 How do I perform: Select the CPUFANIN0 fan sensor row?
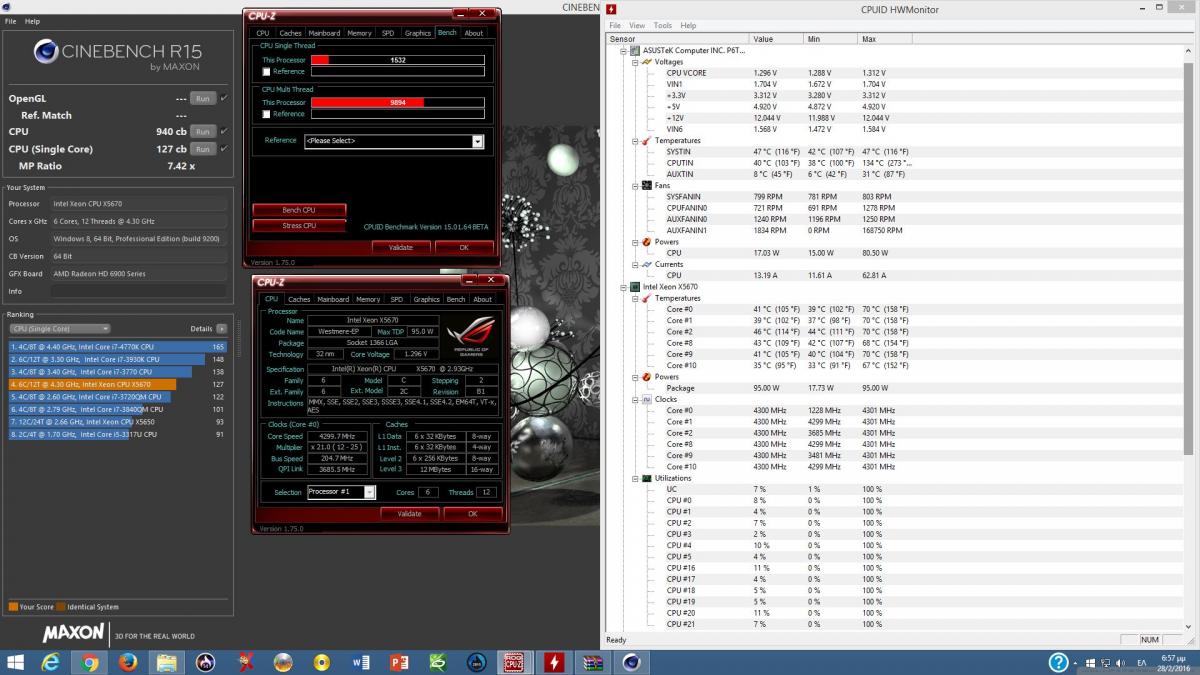(895, 208)
